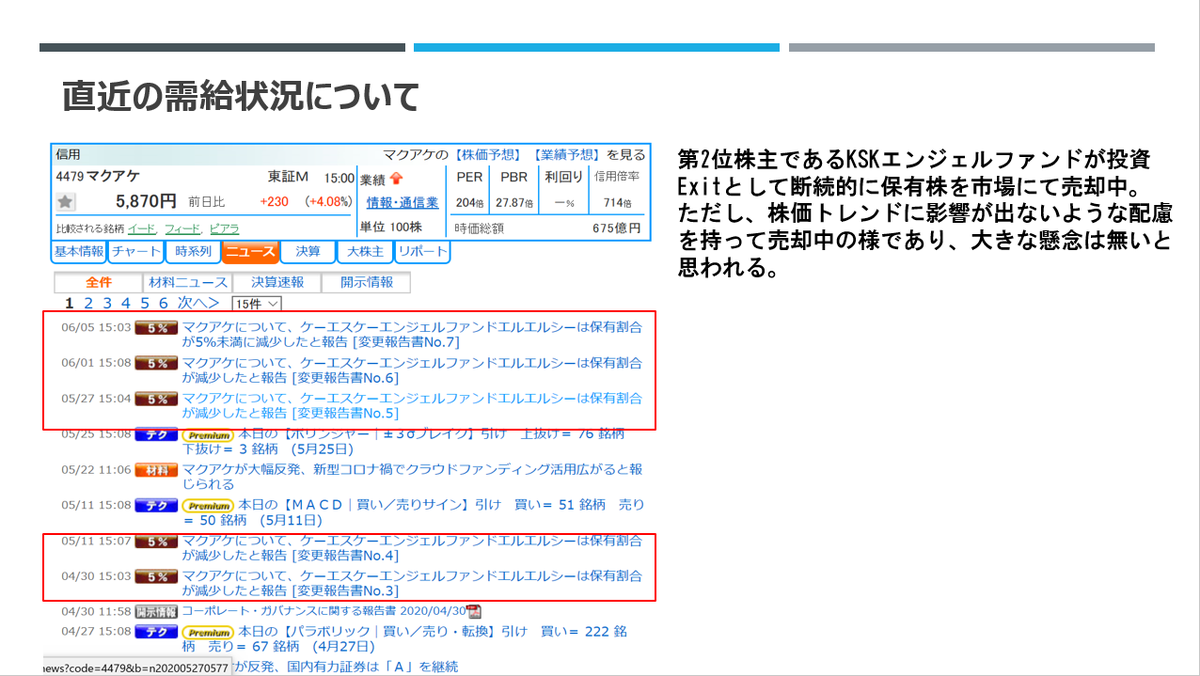
Task: Click the 5% badge on the 06/05 15:03 news row
Action: (x=156, y=327)
